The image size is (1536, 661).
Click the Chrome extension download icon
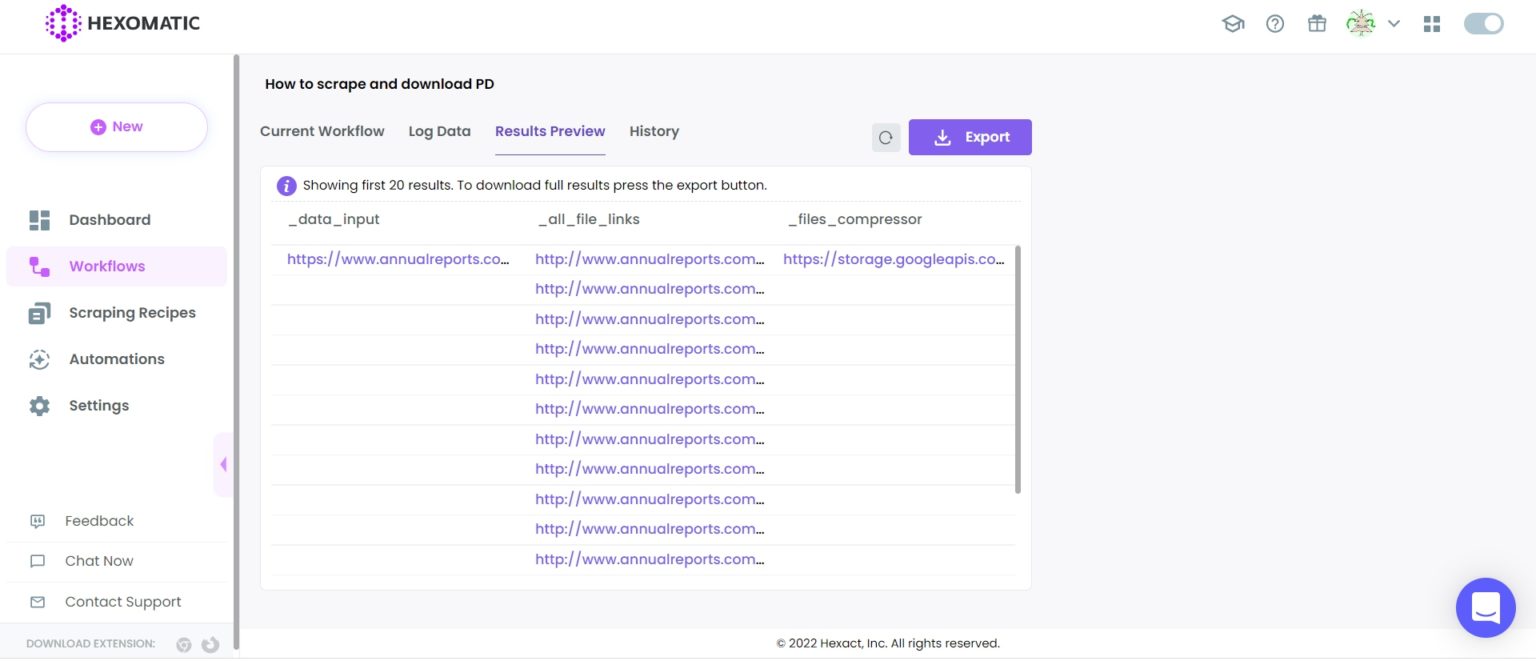[x=184, y=645]
